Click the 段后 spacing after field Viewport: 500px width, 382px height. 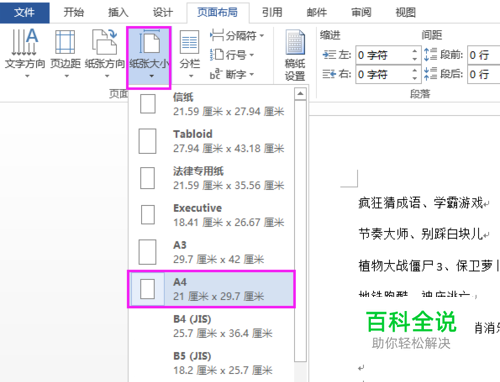pos(483,74)
